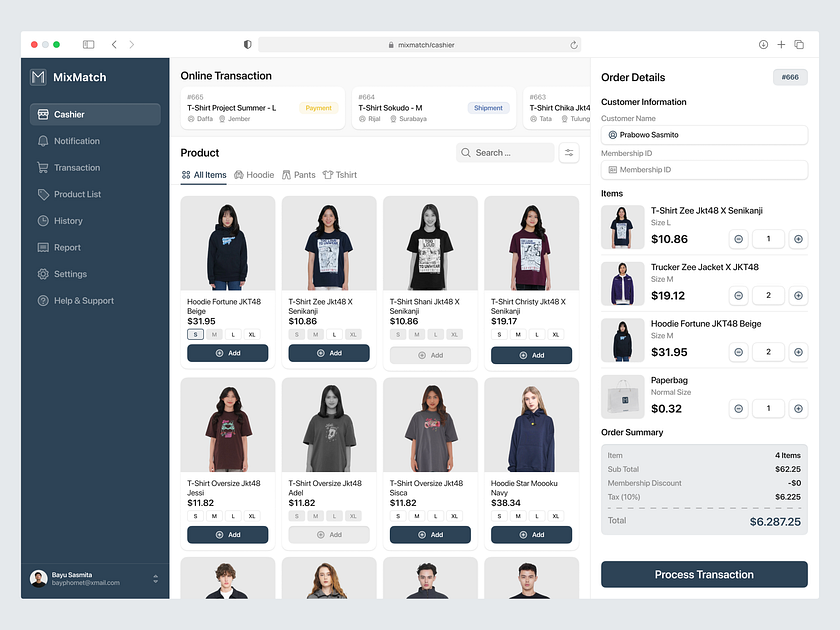Decrease Paperbag quantity with minus icon
The image size is (840, 630).
pyautogui.click(x=739, y=409)
